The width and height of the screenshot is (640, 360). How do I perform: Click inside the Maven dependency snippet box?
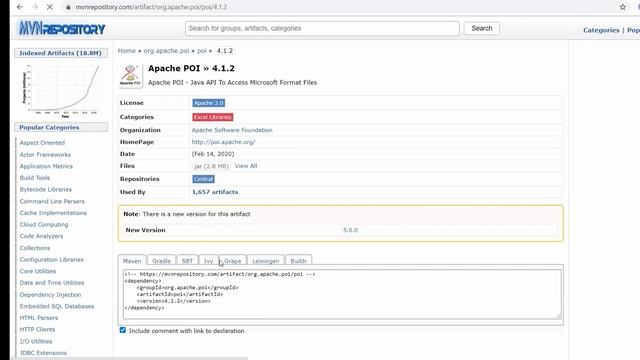pos(342,294)
